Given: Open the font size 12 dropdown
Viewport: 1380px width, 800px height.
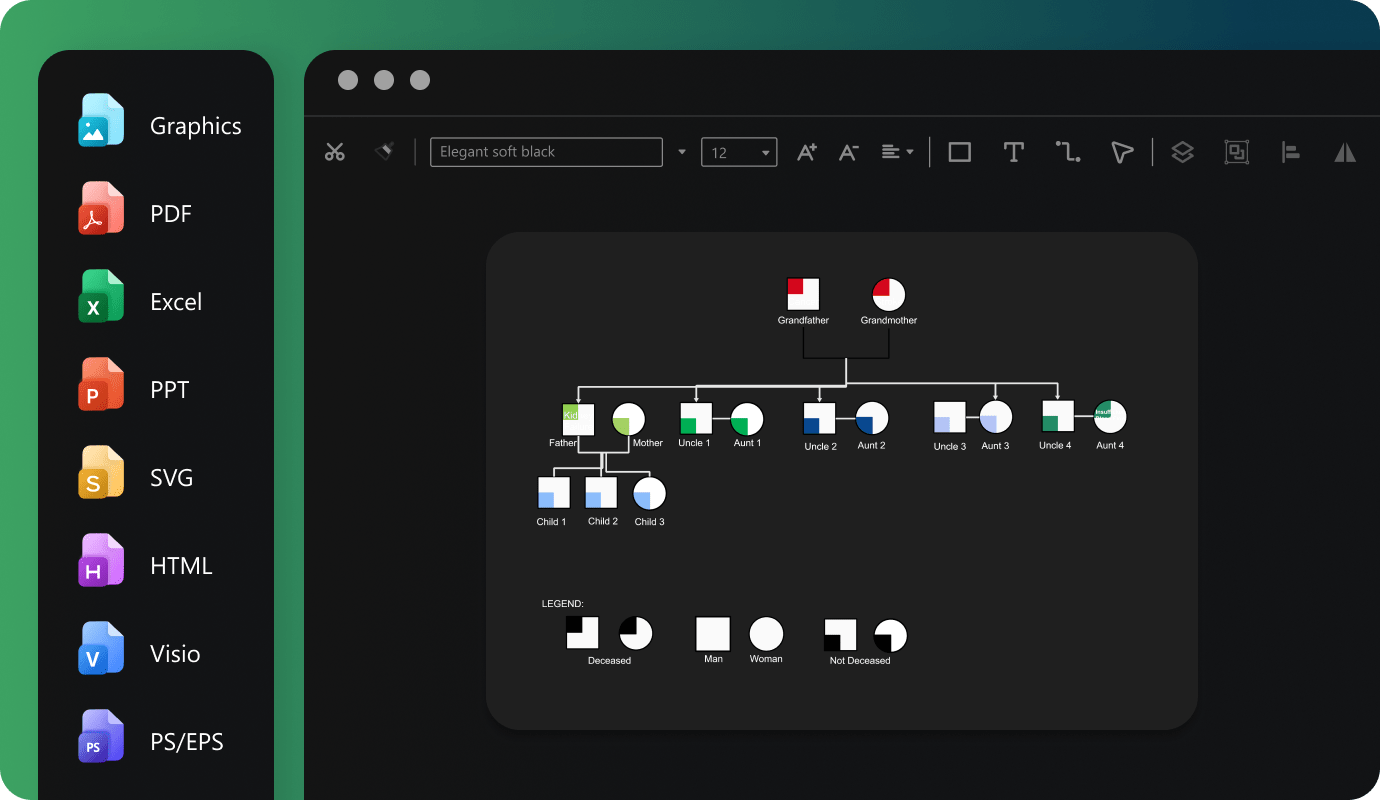Looking at the screenshot, I should [x=739, y=152].
